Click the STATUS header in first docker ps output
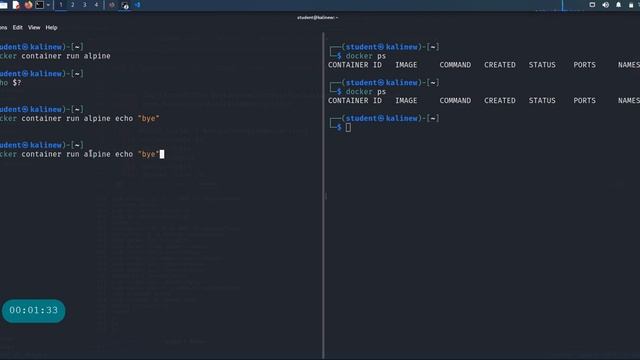This screenshot has height=360, width=640. point(542,65)
